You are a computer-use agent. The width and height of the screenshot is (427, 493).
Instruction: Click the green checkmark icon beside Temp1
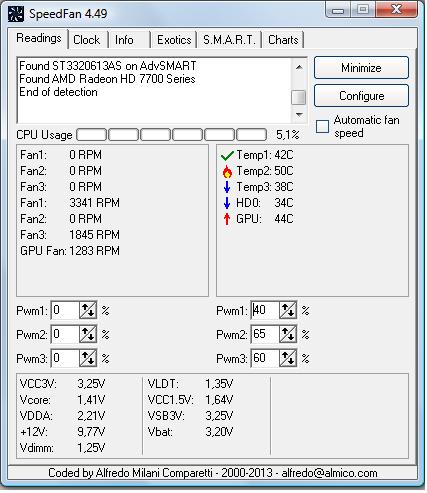pos(227,155)
